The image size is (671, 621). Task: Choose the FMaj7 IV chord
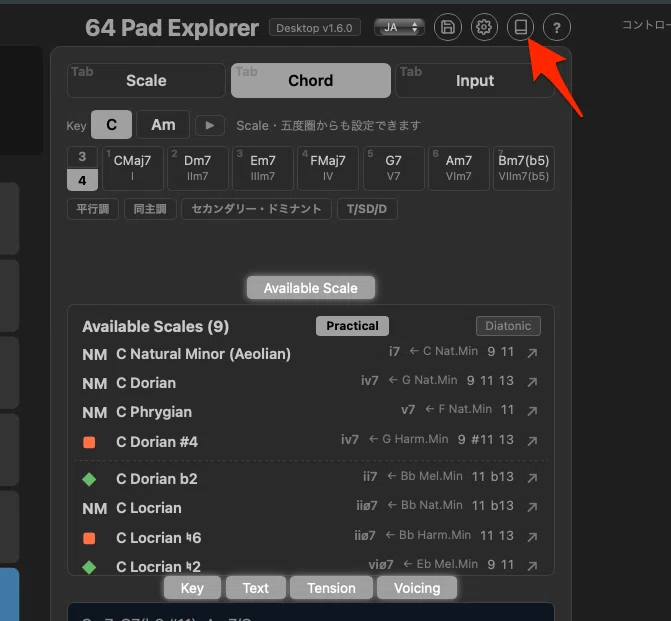tap(328, 168)
